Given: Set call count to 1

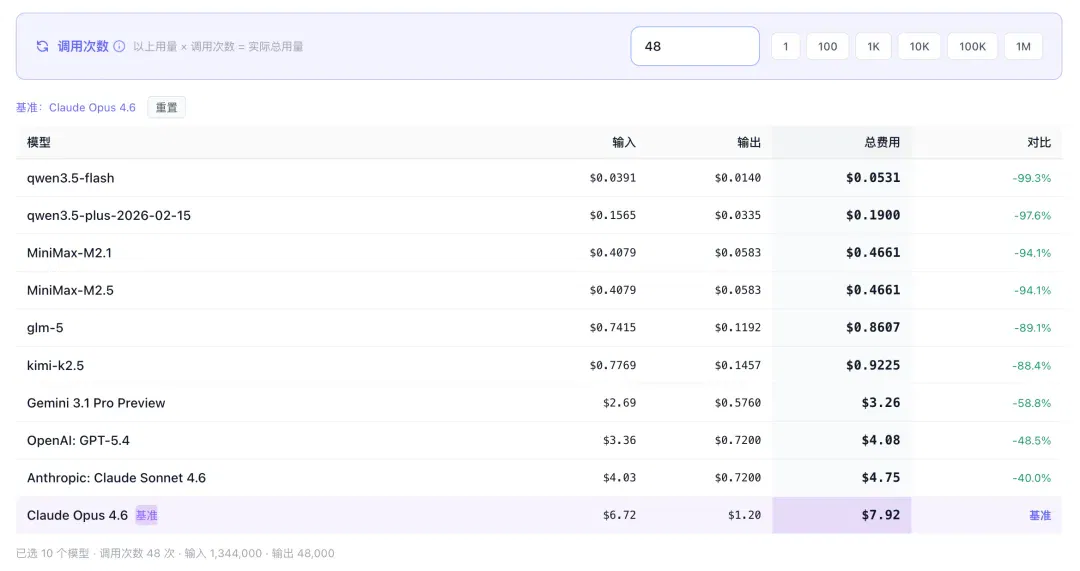Looking at the screenshot, I should pos(785,46).
